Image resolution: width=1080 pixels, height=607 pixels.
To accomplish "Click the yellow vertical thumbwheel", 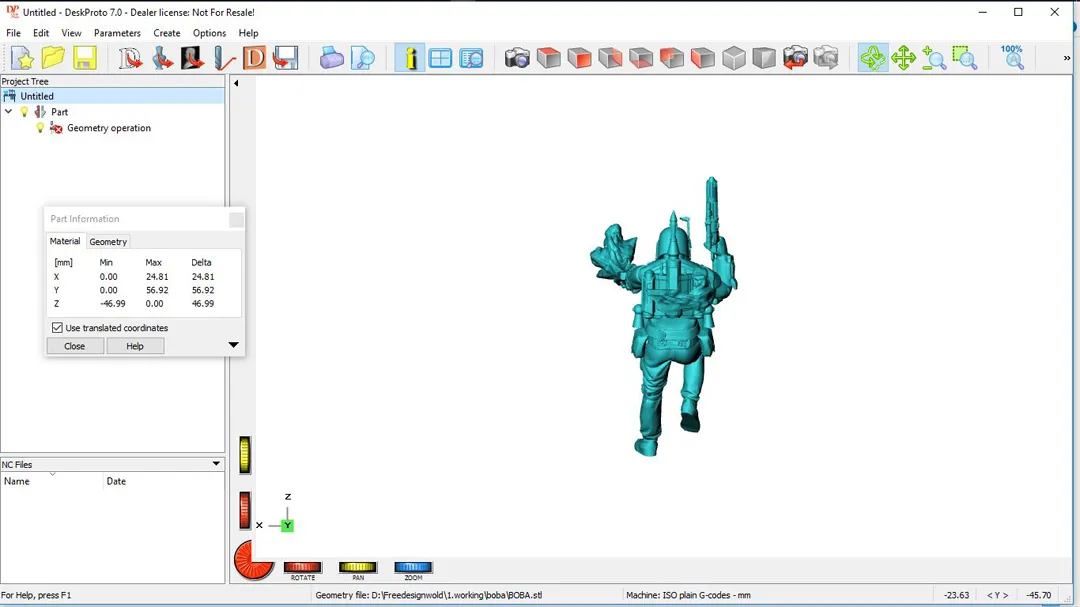I will (245, 455).
